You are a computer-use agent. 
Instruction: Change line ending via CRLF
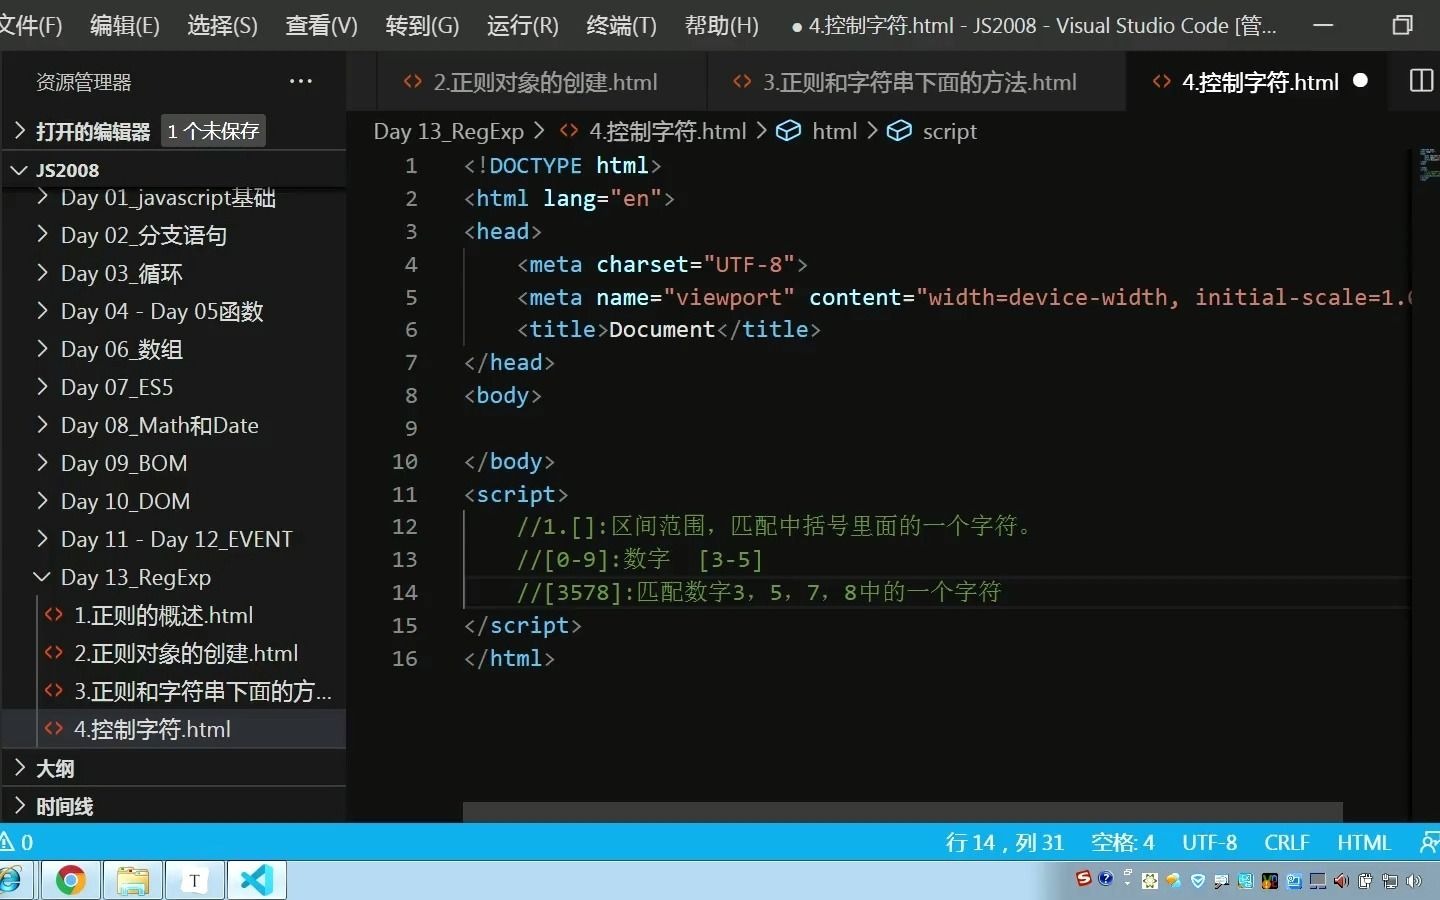point(1286,843)
